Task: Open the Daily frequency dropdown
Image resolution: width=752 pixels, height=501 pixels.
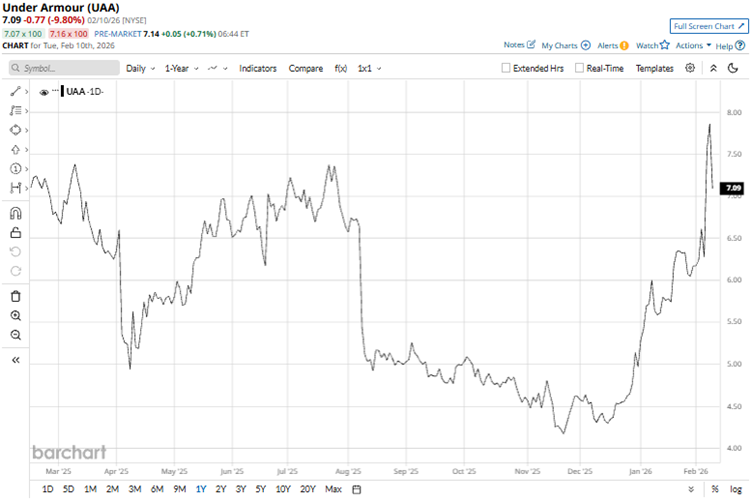Action: (x=141, y=69)
